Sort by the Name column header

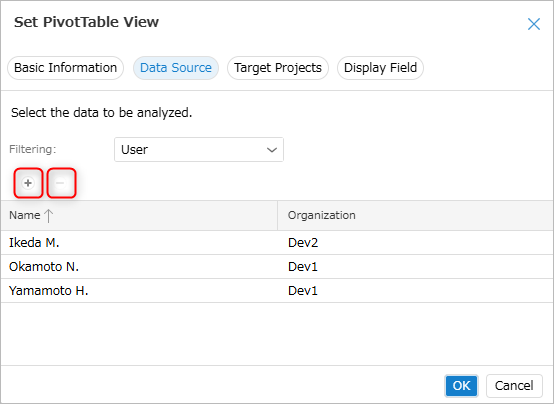tap(139, 216)
